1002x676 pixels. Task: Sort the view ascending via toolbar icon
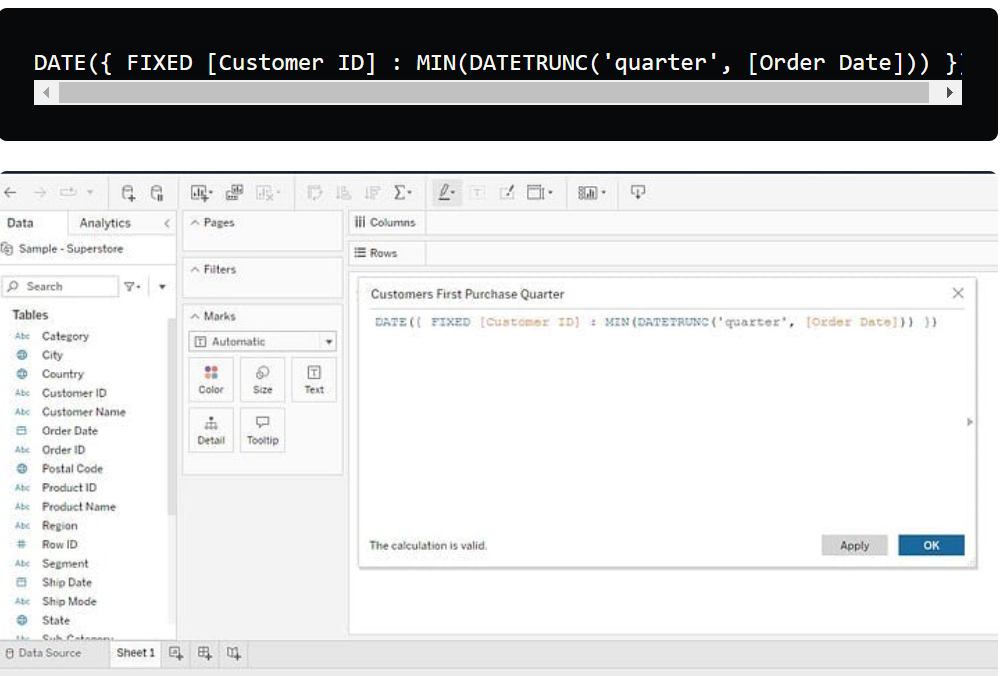343,192
